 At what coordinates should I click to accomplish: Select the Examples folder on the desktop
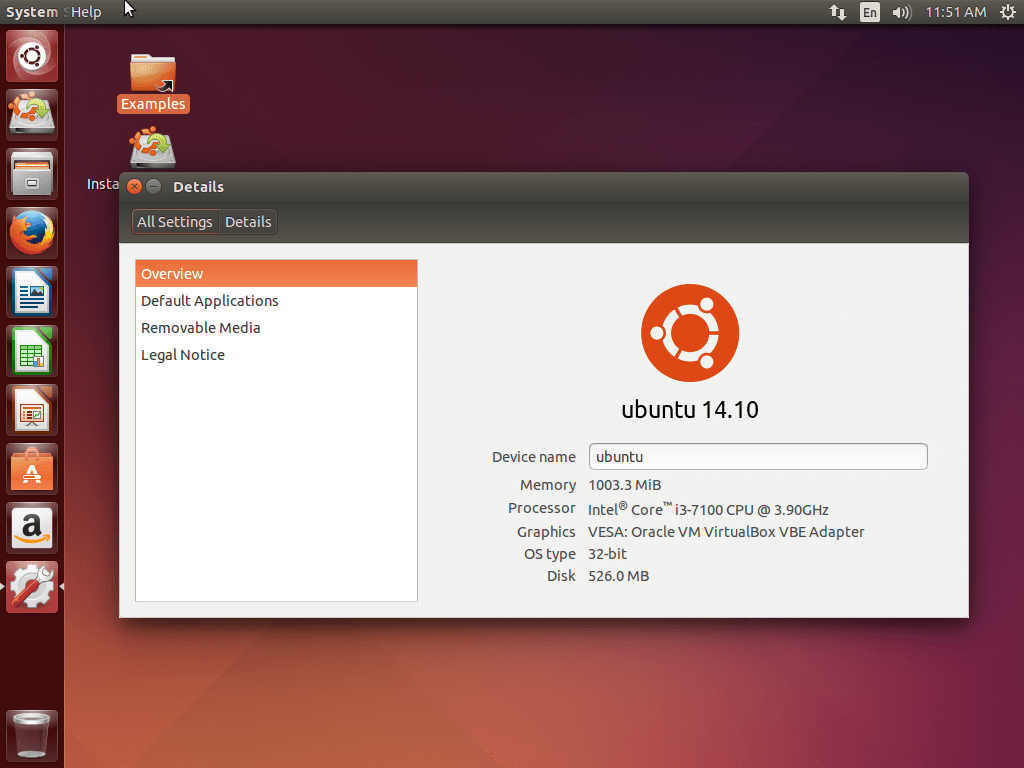click(x=153, y=83)
